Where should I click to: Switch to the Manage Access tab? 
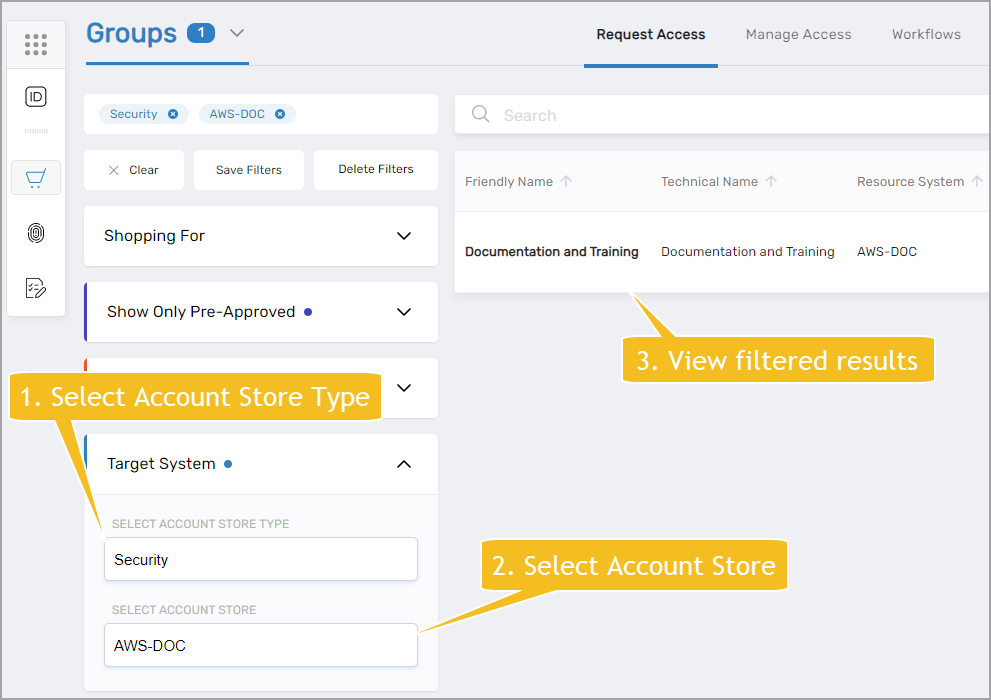point(798,34)
